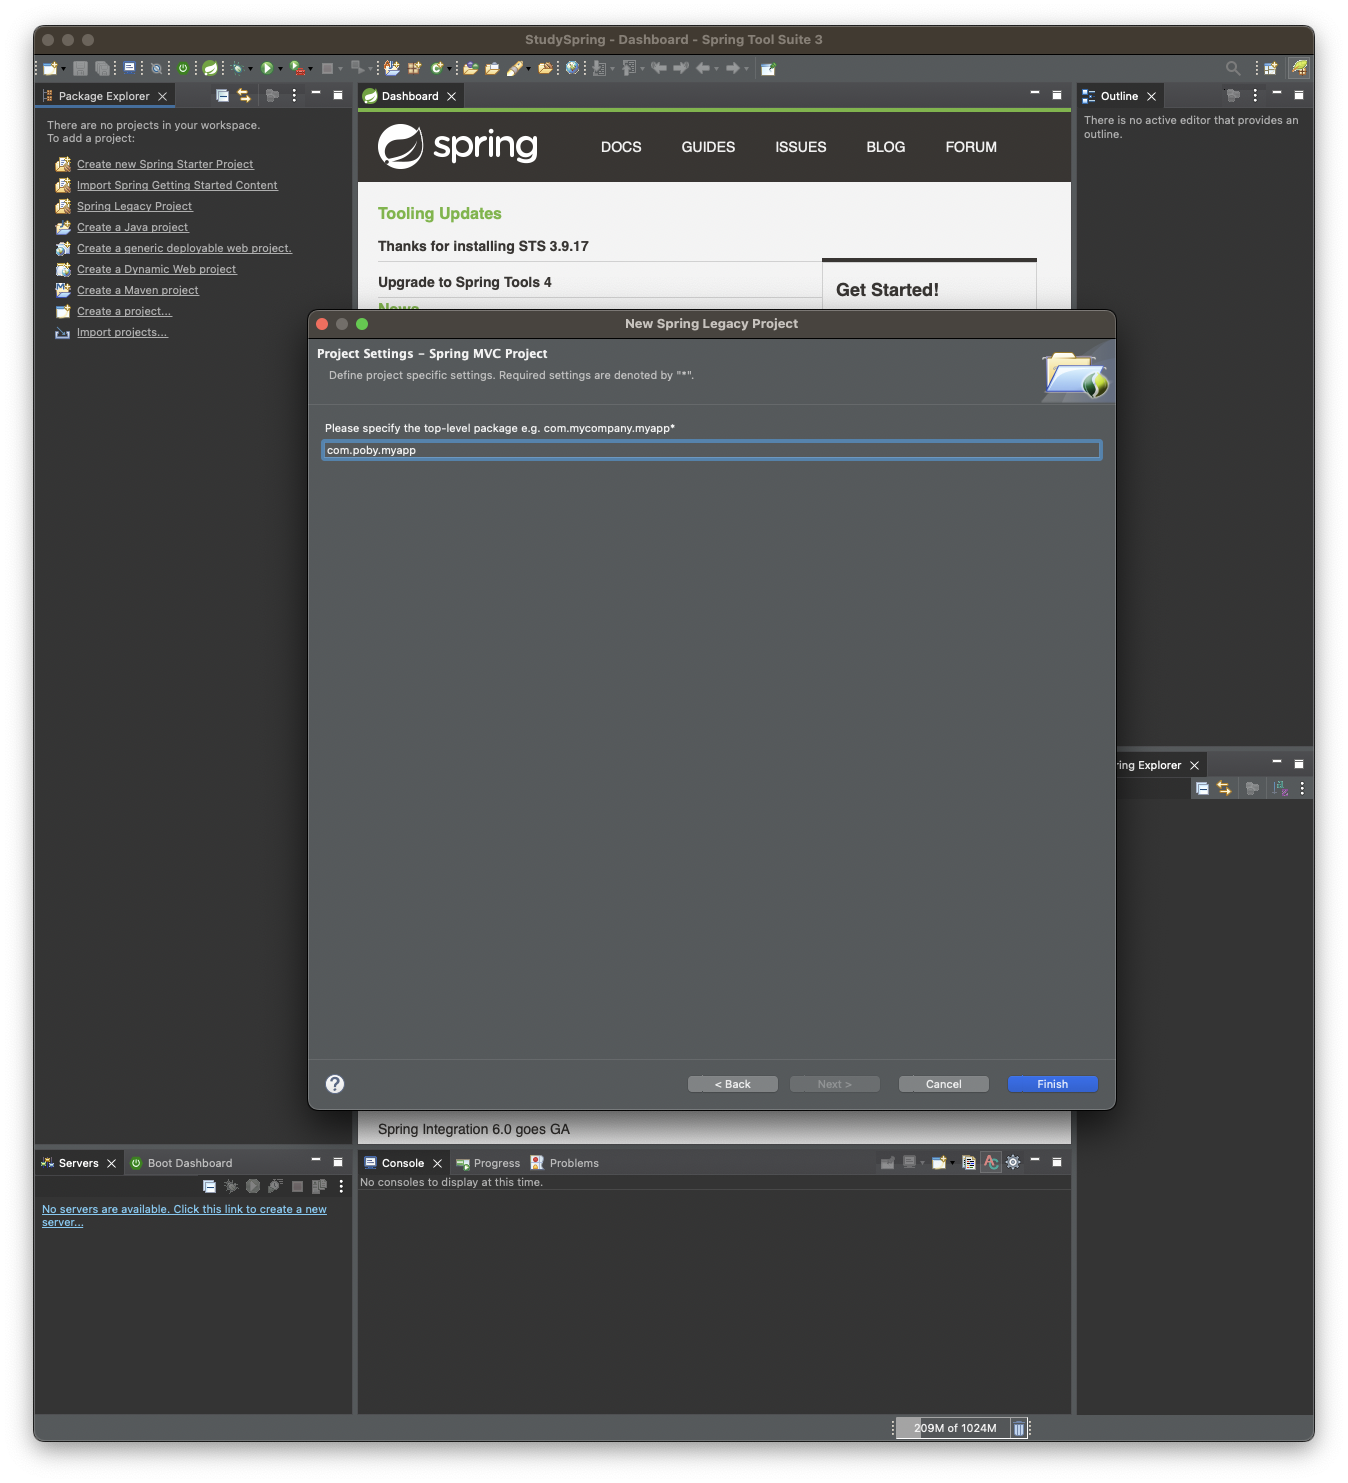Click the Run with Coverage toolbar icon
The height and width of the screenshot is (1483, 1348).
click(x=297, y=68)
